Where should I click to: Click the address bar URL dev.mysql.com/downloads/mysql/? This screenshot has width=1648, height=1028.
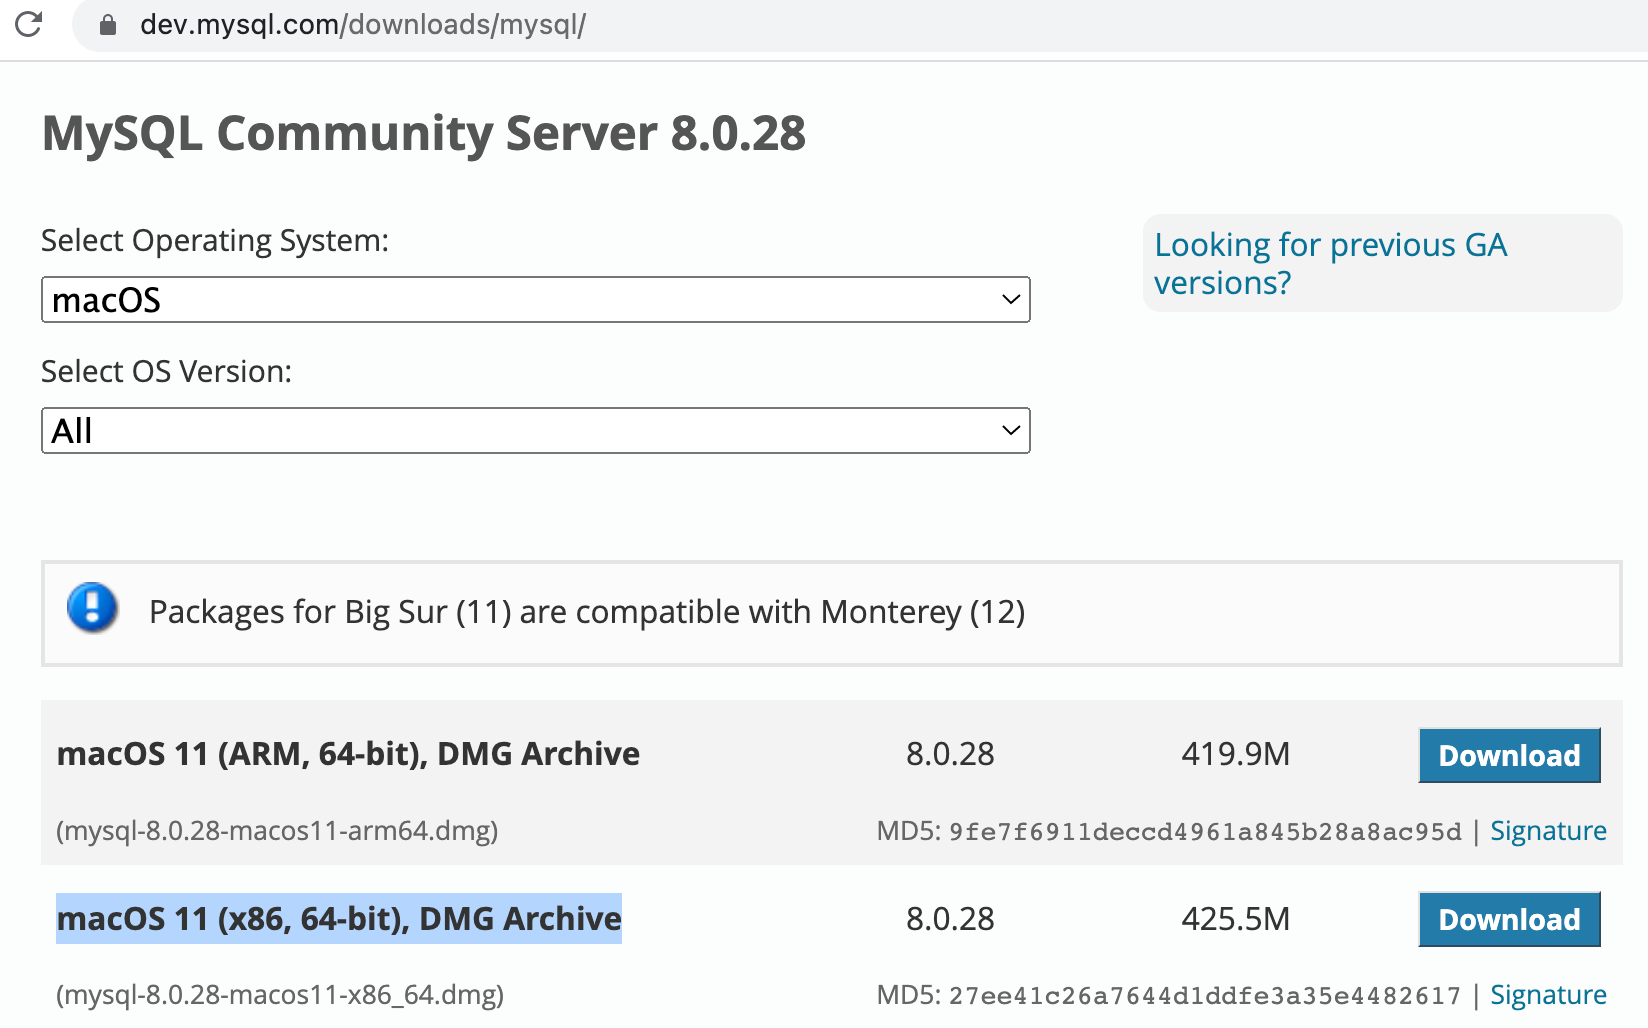pyautogui.click(x=363, y=24)
